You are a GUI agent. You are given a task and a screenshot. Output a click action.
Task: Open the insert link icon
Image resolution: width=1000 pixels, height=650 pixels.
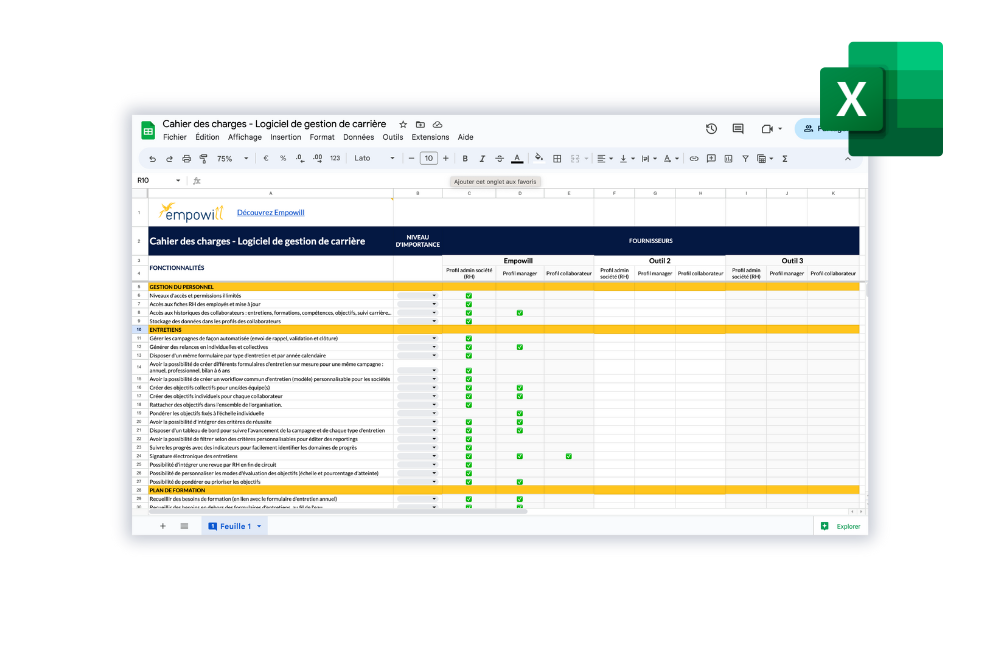click(694, 158)
